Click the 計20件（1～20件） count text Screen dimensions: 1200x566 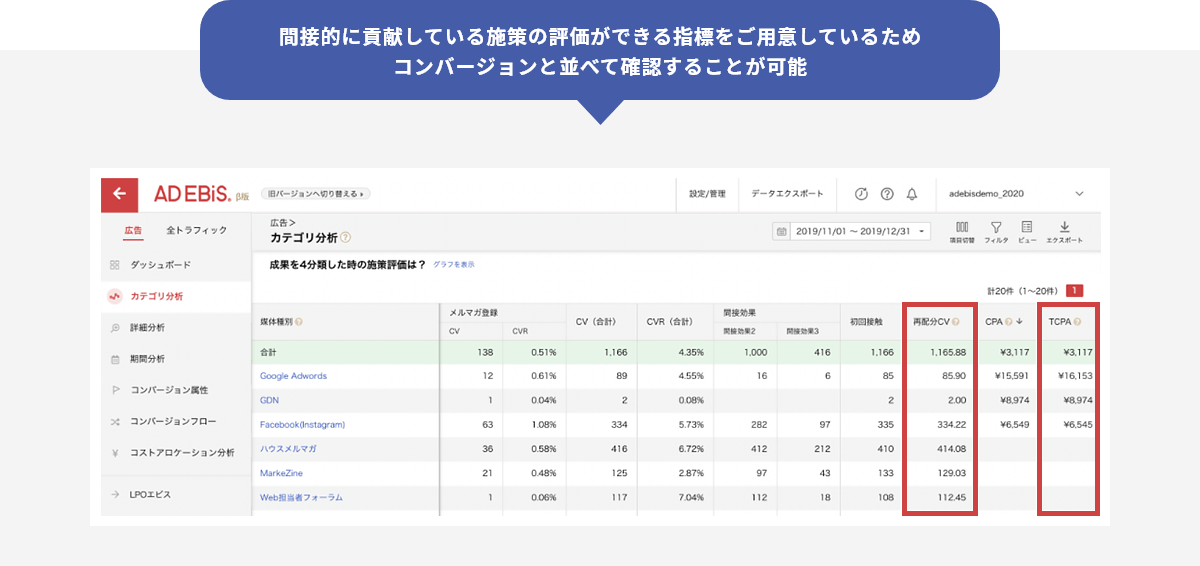[1023, 291]
